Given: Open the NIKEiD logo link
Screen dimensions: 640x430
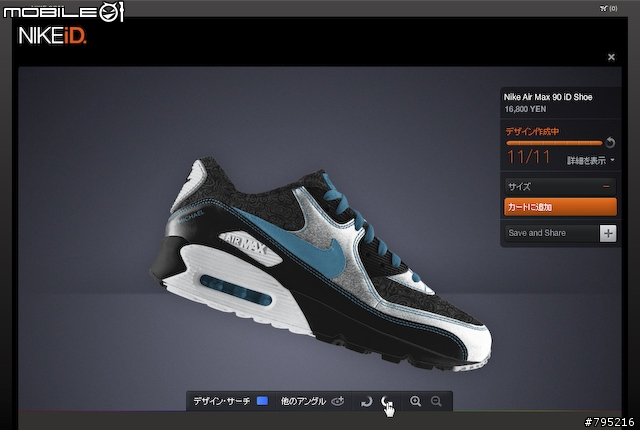Looking at the screenshot, I should tap(52, 36).
